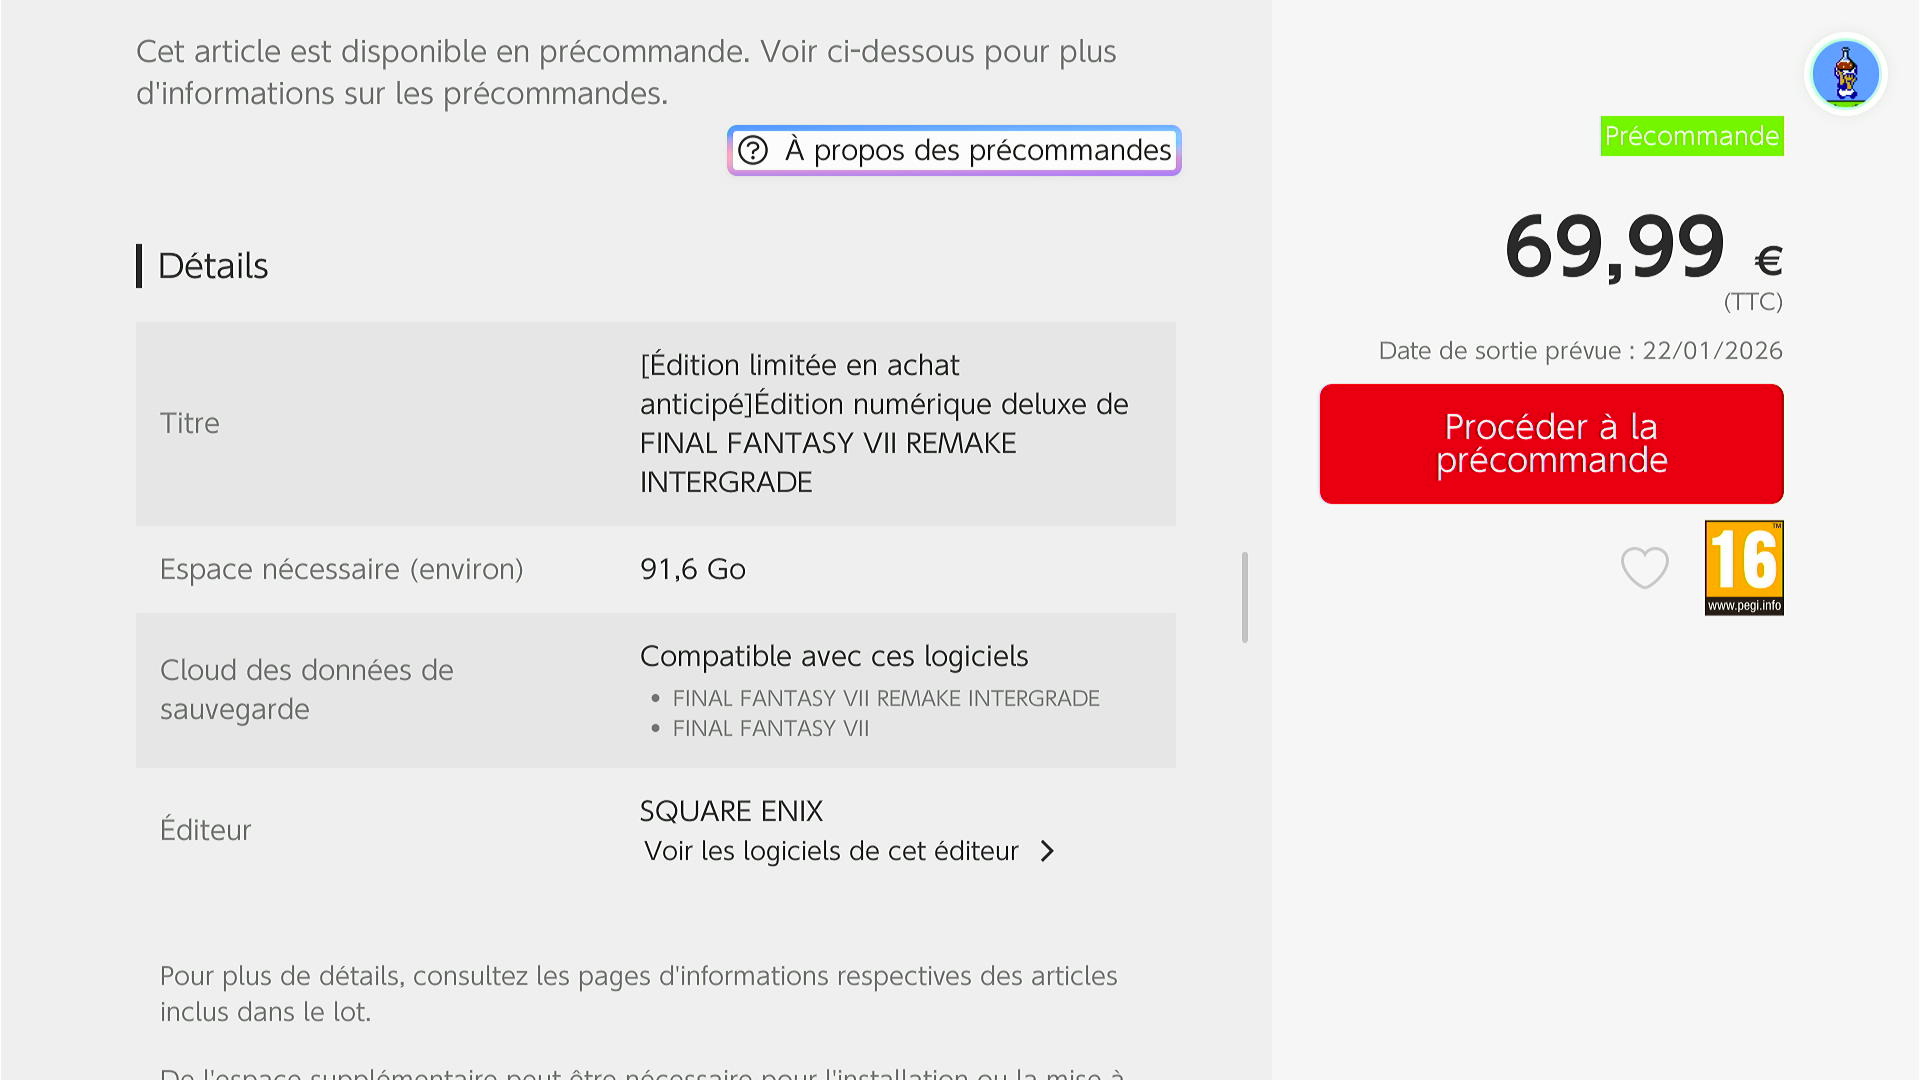1920x1080 pixels.
Task: Click the question mark help icon
Action: pyautogui.click(x=753, y=150)
